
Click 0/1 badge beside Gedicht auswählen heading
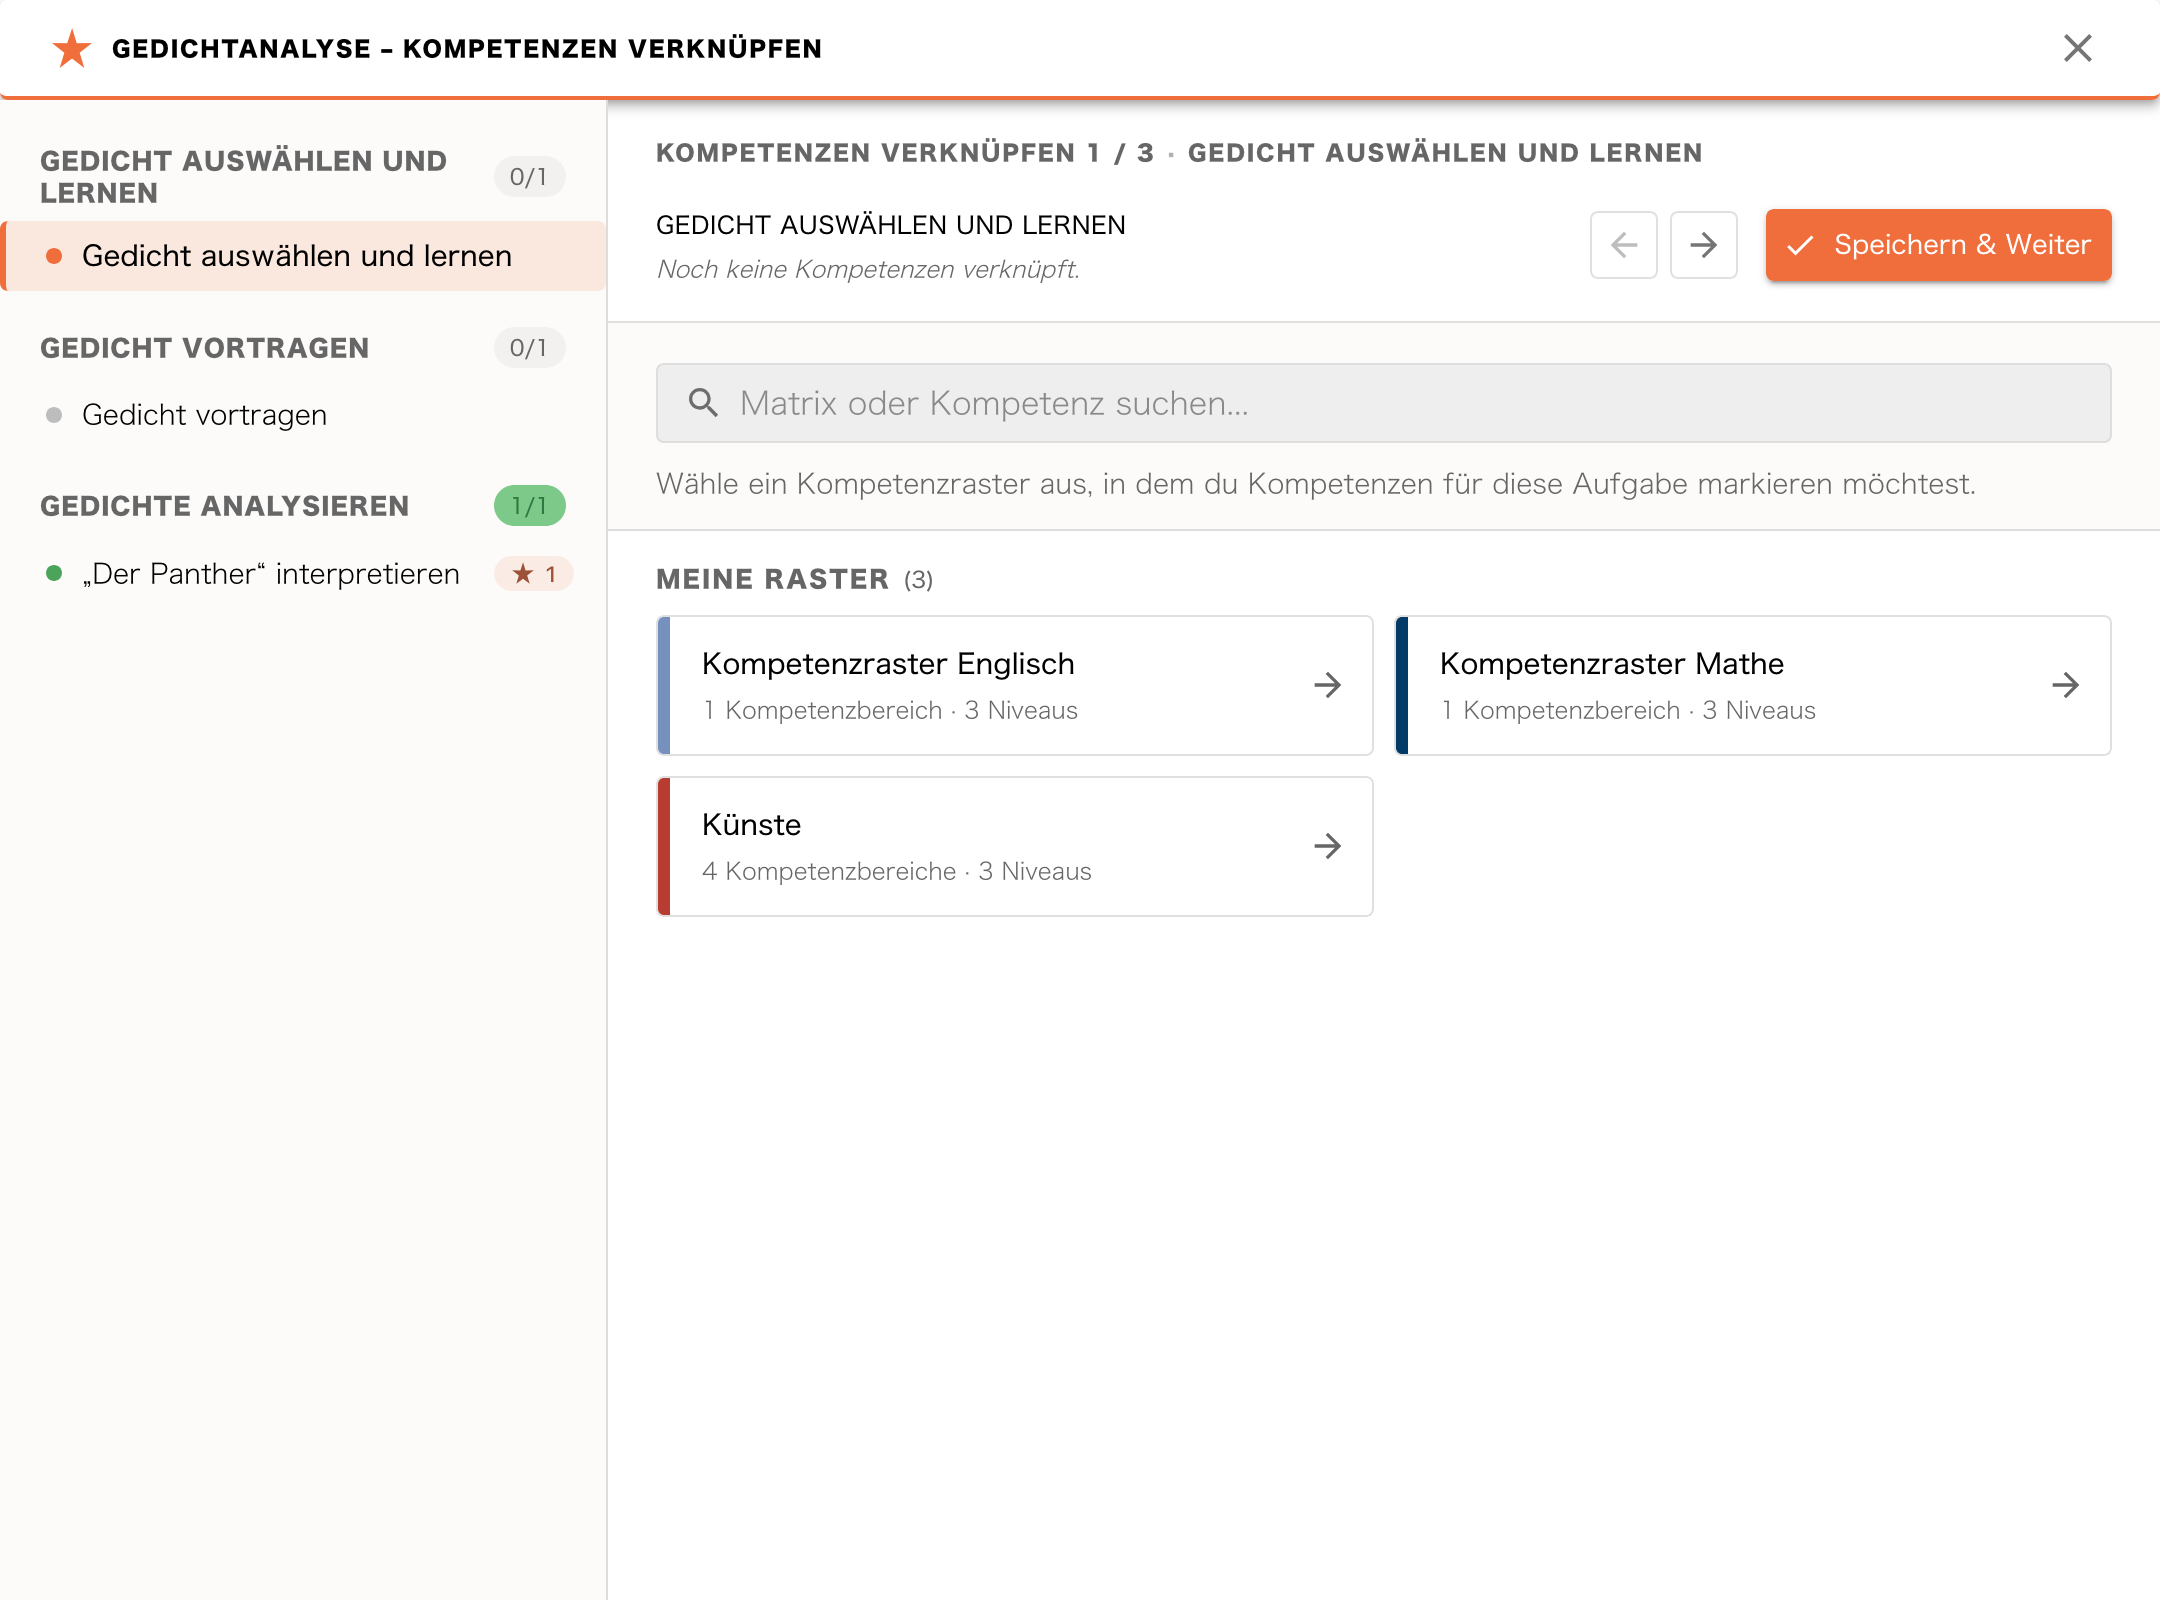529,177
